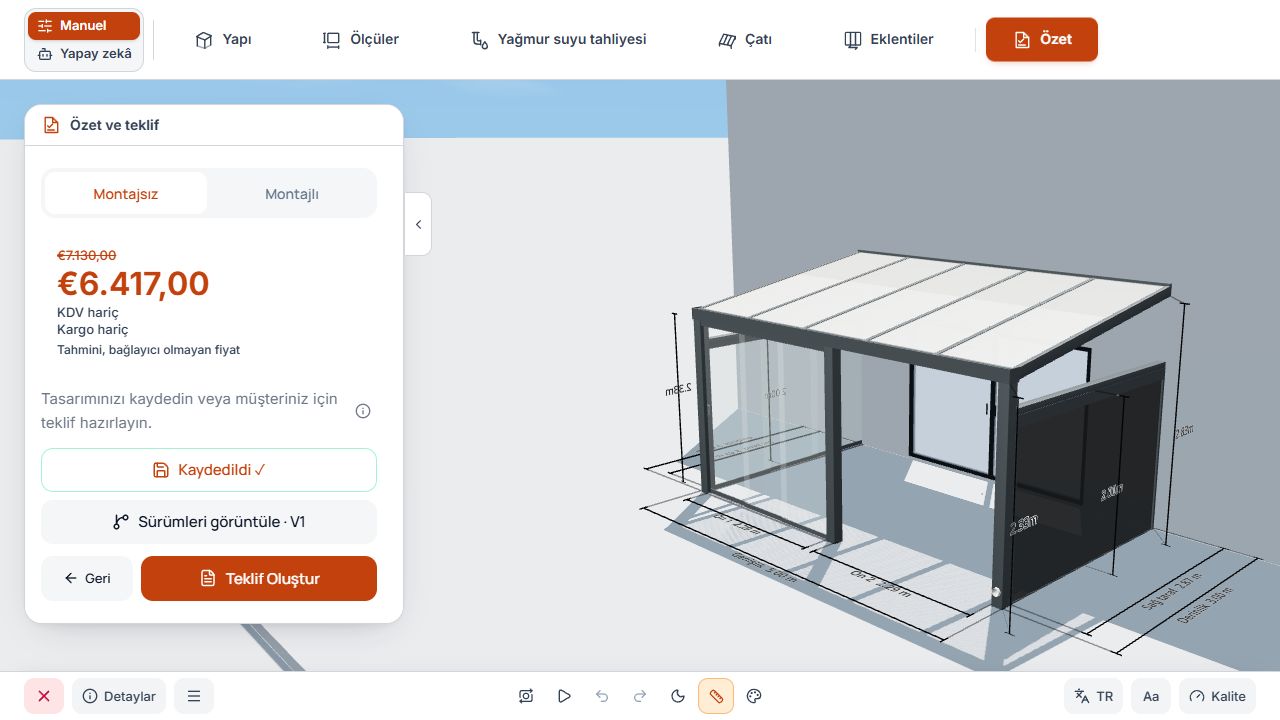Toggle night mode moon icon
Screen dimensions: 1280x720
click(x=678, y=696)
